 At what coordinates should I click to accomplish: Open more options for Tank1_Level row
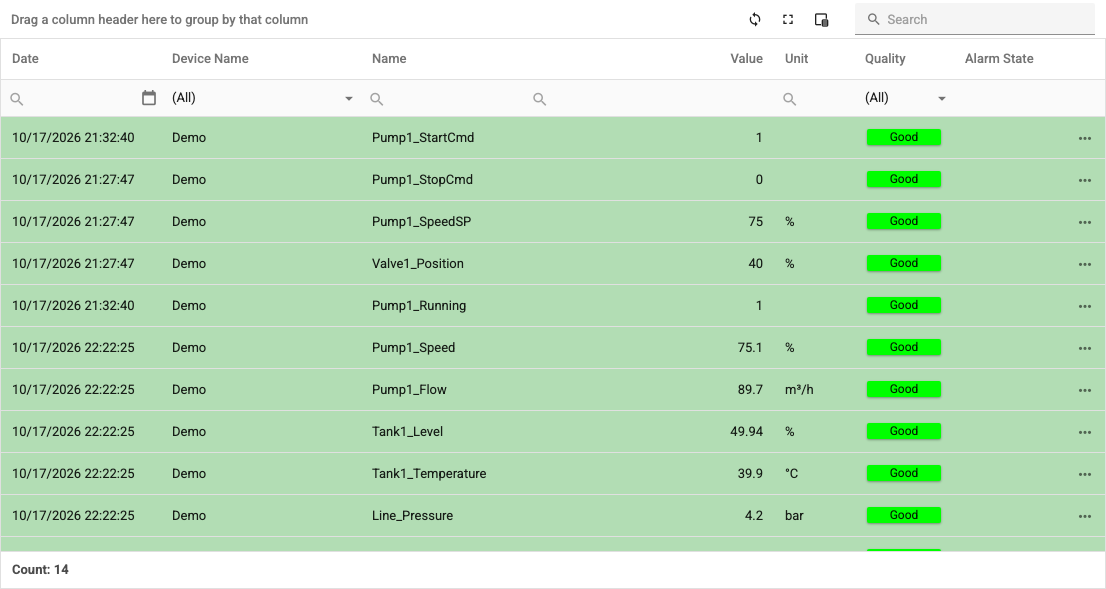point(1085,432)
